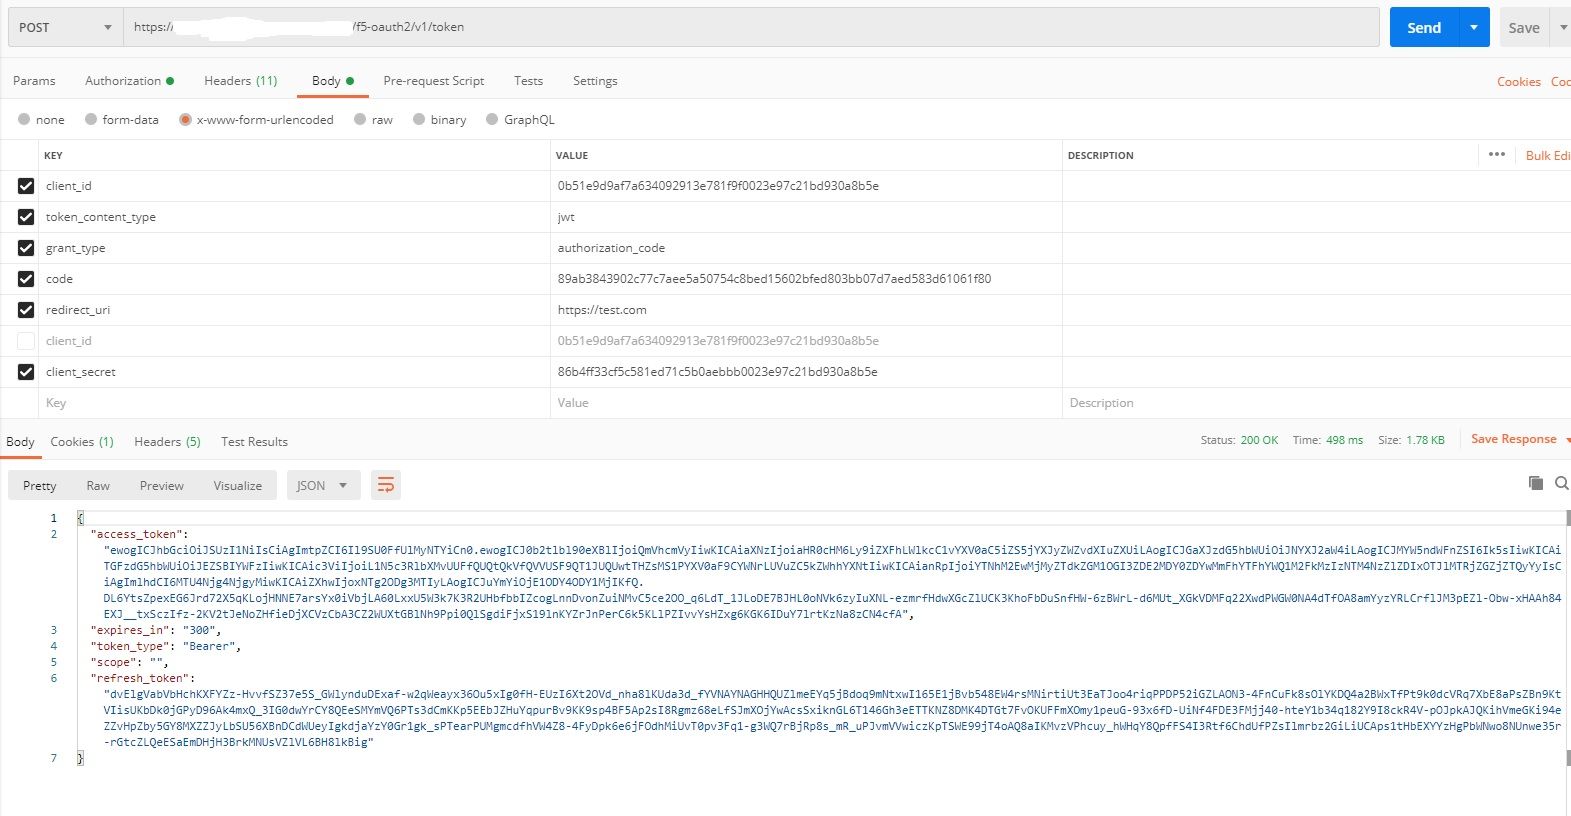The height and width of the screenshot is (816, 1571).
Task: Open search in response body
Action: click(1561, 484)
